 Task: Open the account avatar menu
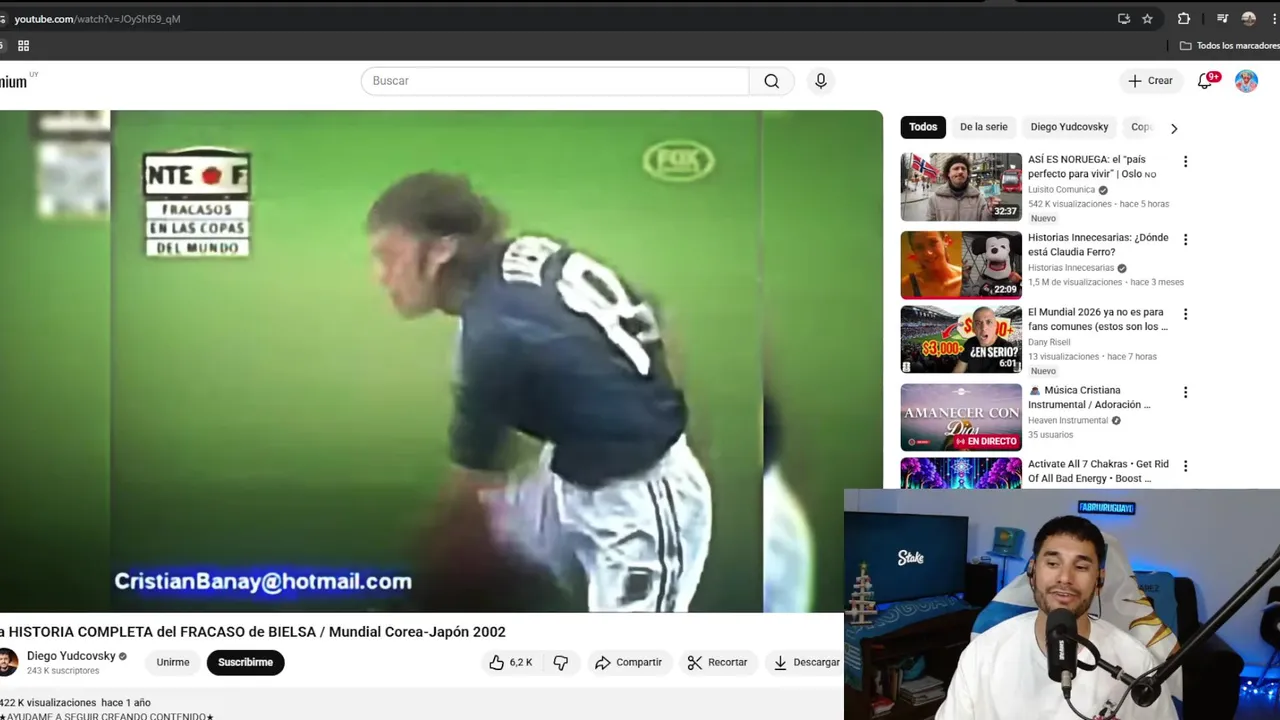1246,81
